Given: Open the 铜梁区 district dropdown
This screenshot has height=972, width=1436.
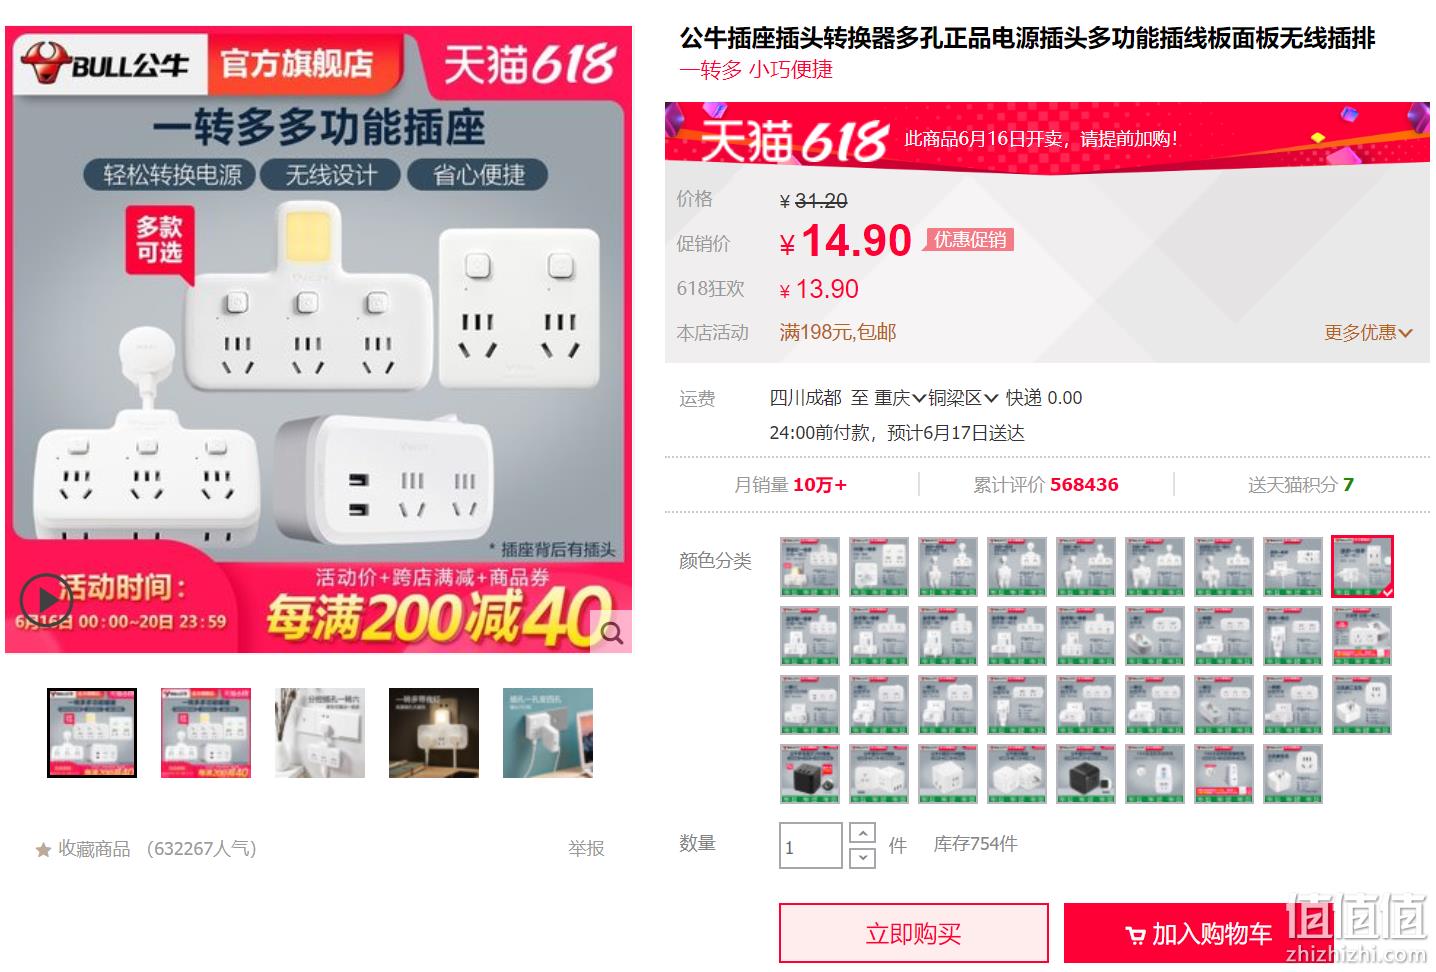Looking at the screenshot, I should (x=963, y=398).
